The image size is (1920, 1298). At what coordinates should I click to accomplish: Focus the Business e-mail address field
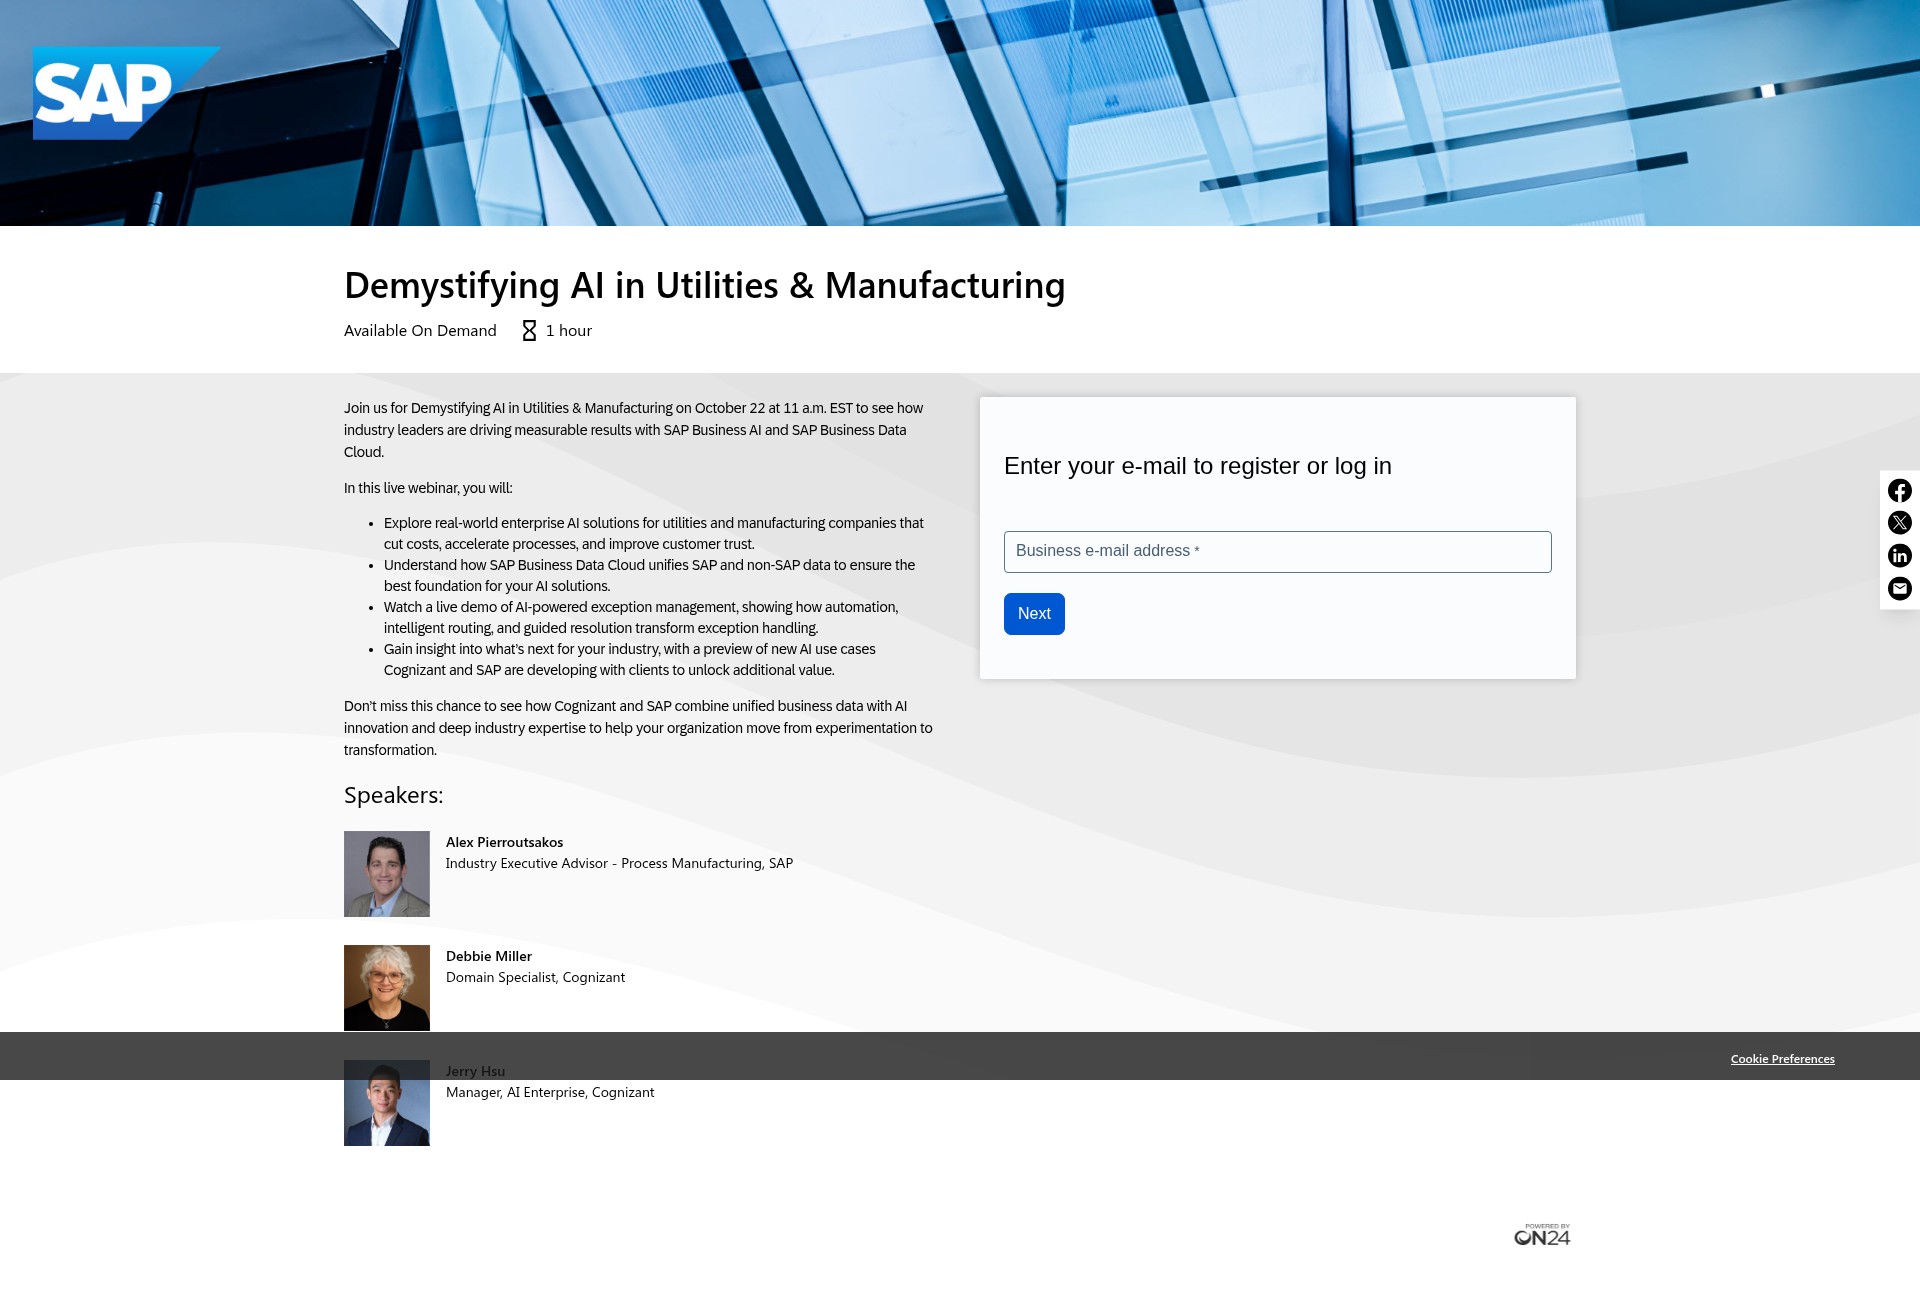click(1277, 552)
